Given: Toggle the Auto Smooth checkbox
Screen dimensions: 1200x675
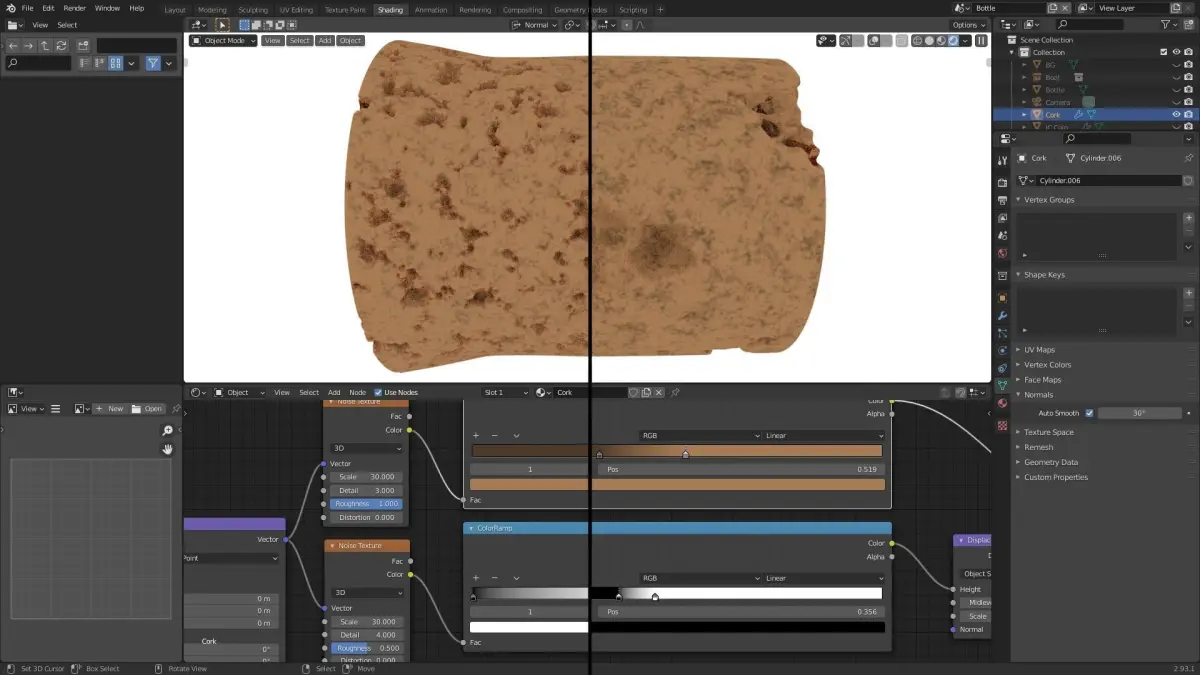Looking at the screenshot, I should coord(1089,413).
